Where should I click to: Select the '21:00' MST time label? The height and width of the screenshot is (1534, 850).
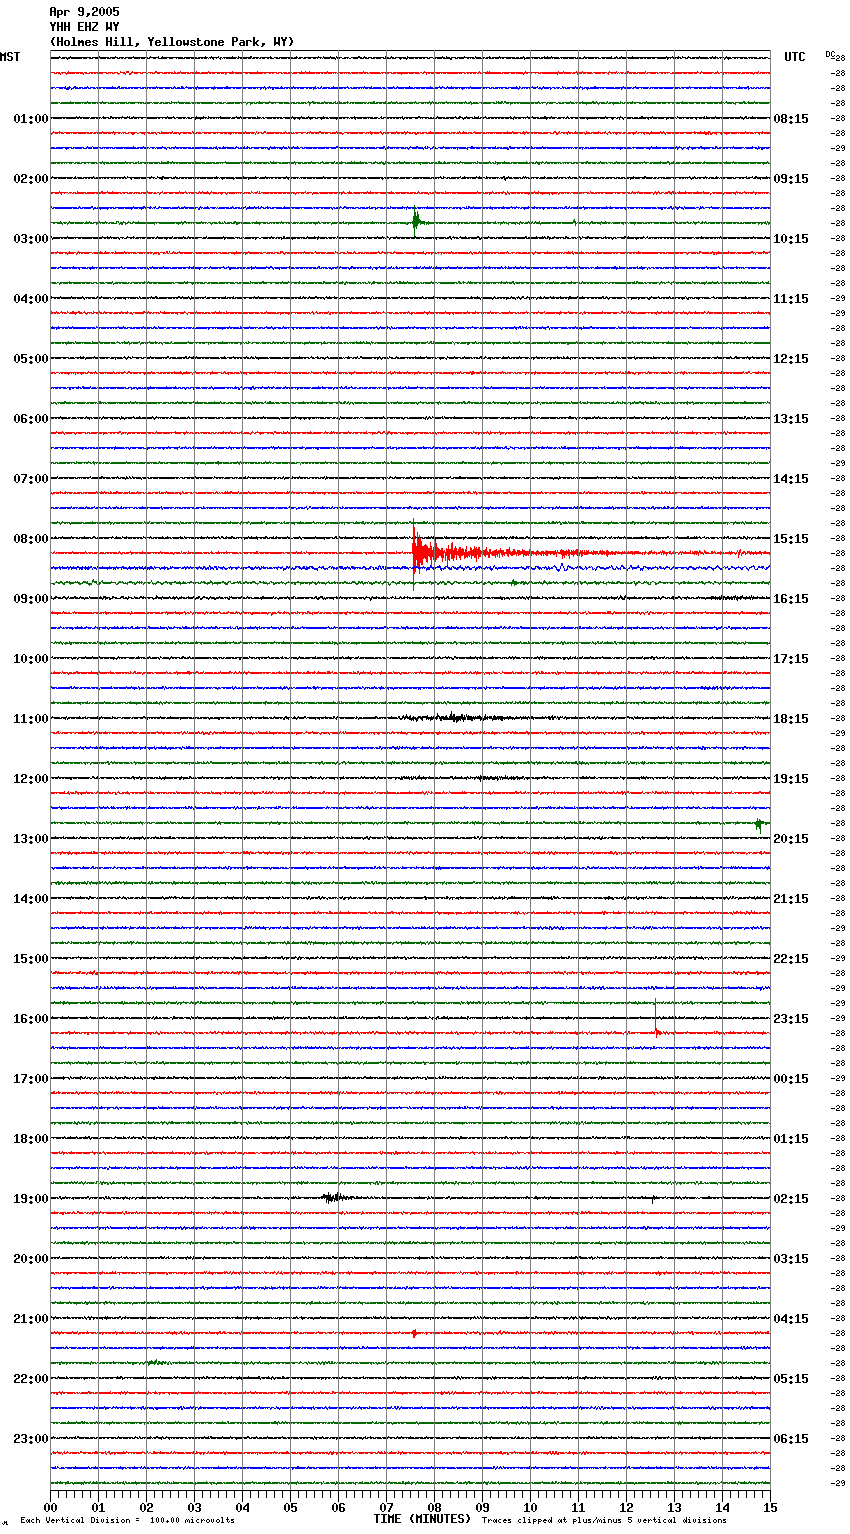(30, 1319)
